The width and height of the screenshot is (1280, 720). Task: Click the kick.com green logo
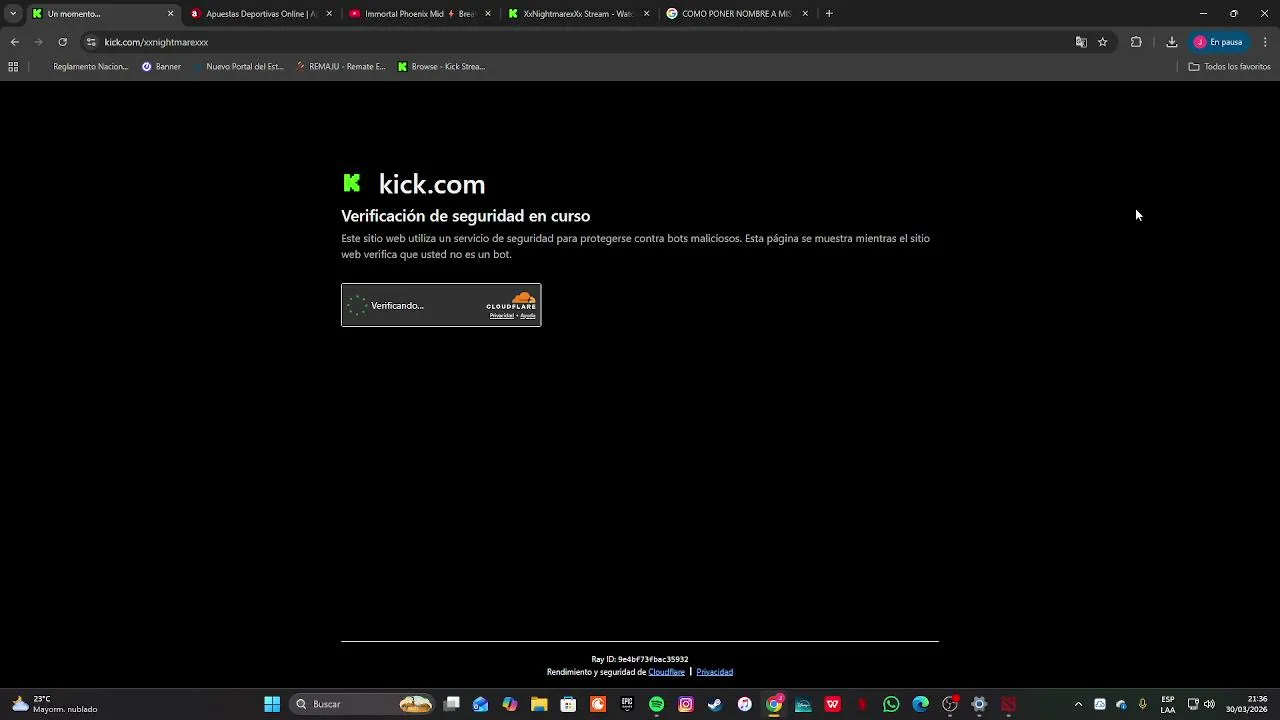click(x=352, y=183)
